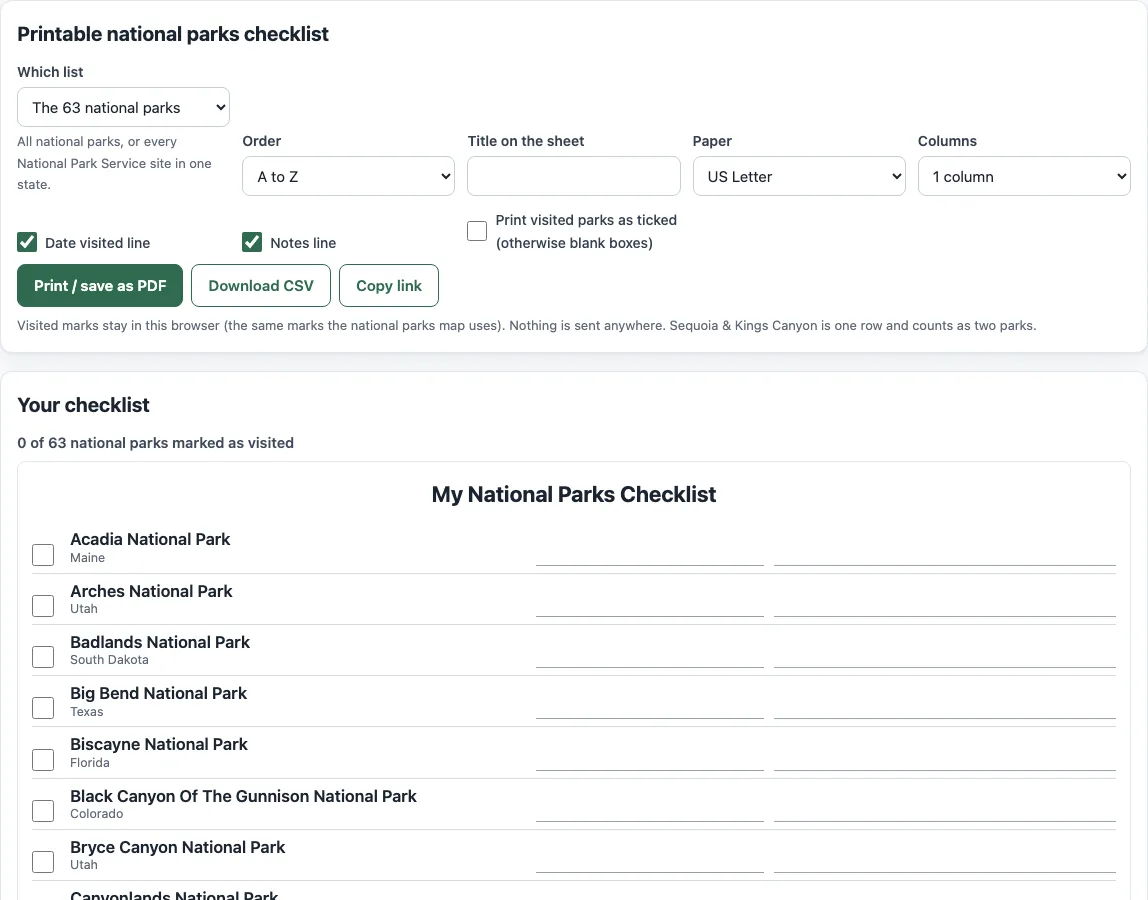Click the Biscayne National Park name
This screenshot has height=900, width=1148.
tap(159, 745)
